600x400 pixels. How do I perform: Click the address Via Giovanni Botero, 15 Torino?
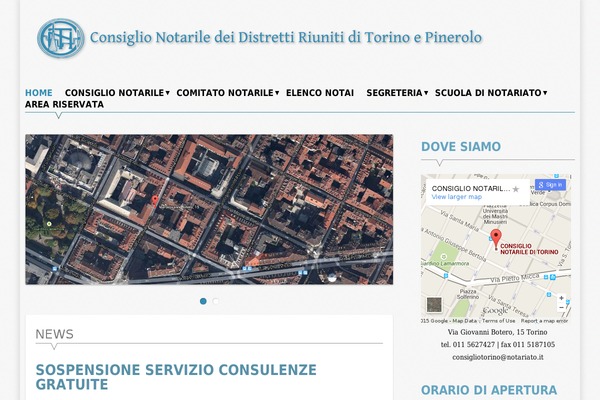click(497, 332)
